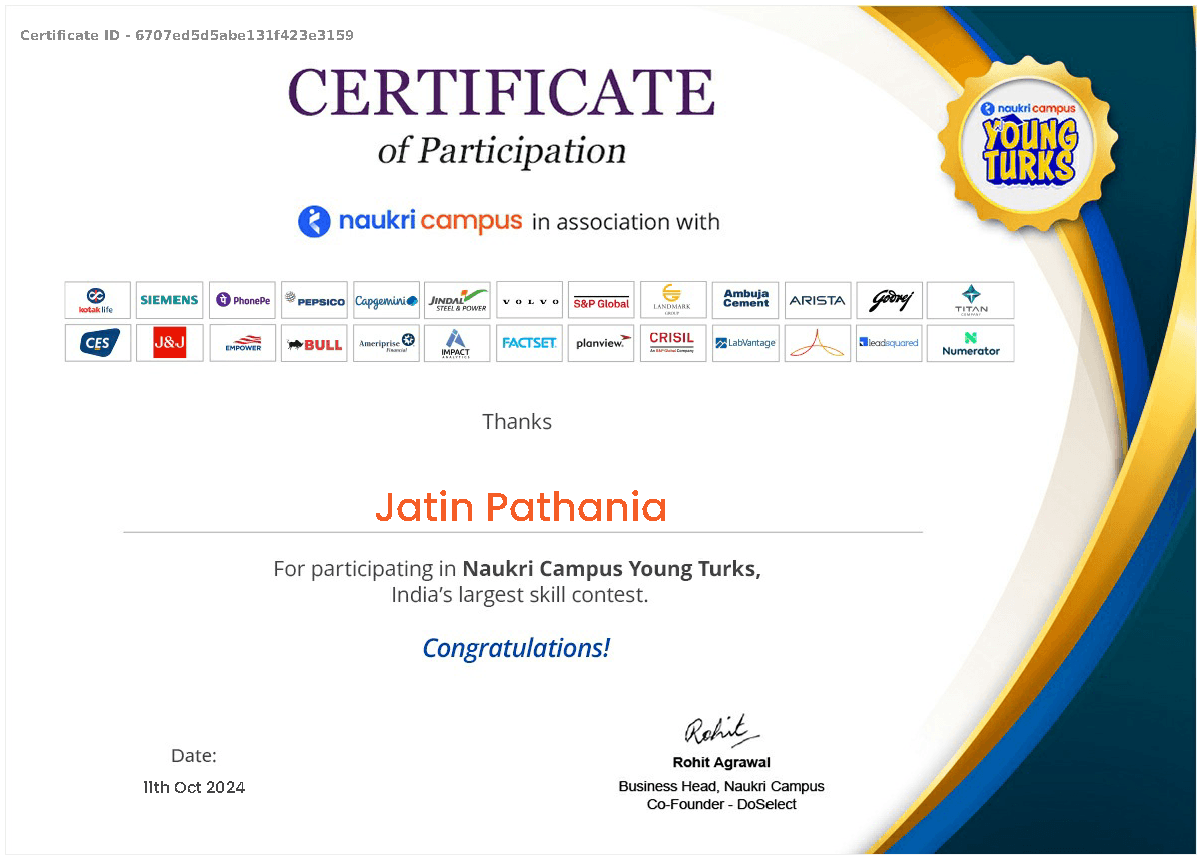Click the Numerator logo
The image size is (1202, 860).
pos(970,343)
